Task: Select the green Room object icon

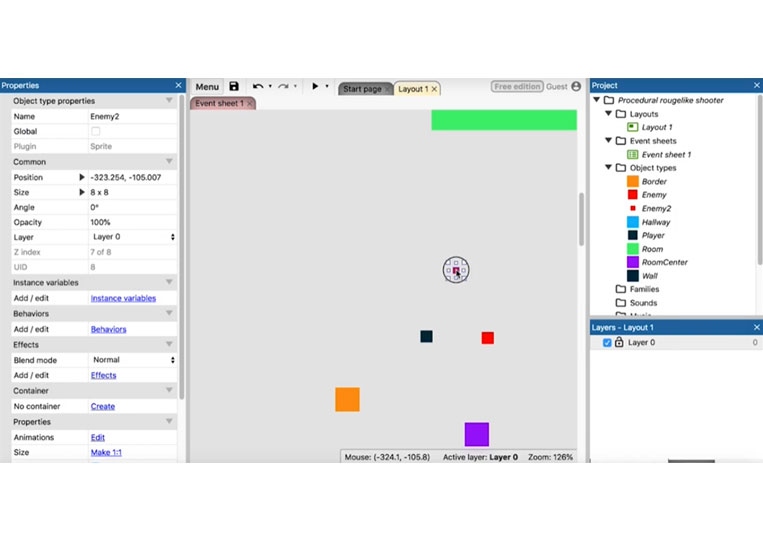Action: (633, 249)
